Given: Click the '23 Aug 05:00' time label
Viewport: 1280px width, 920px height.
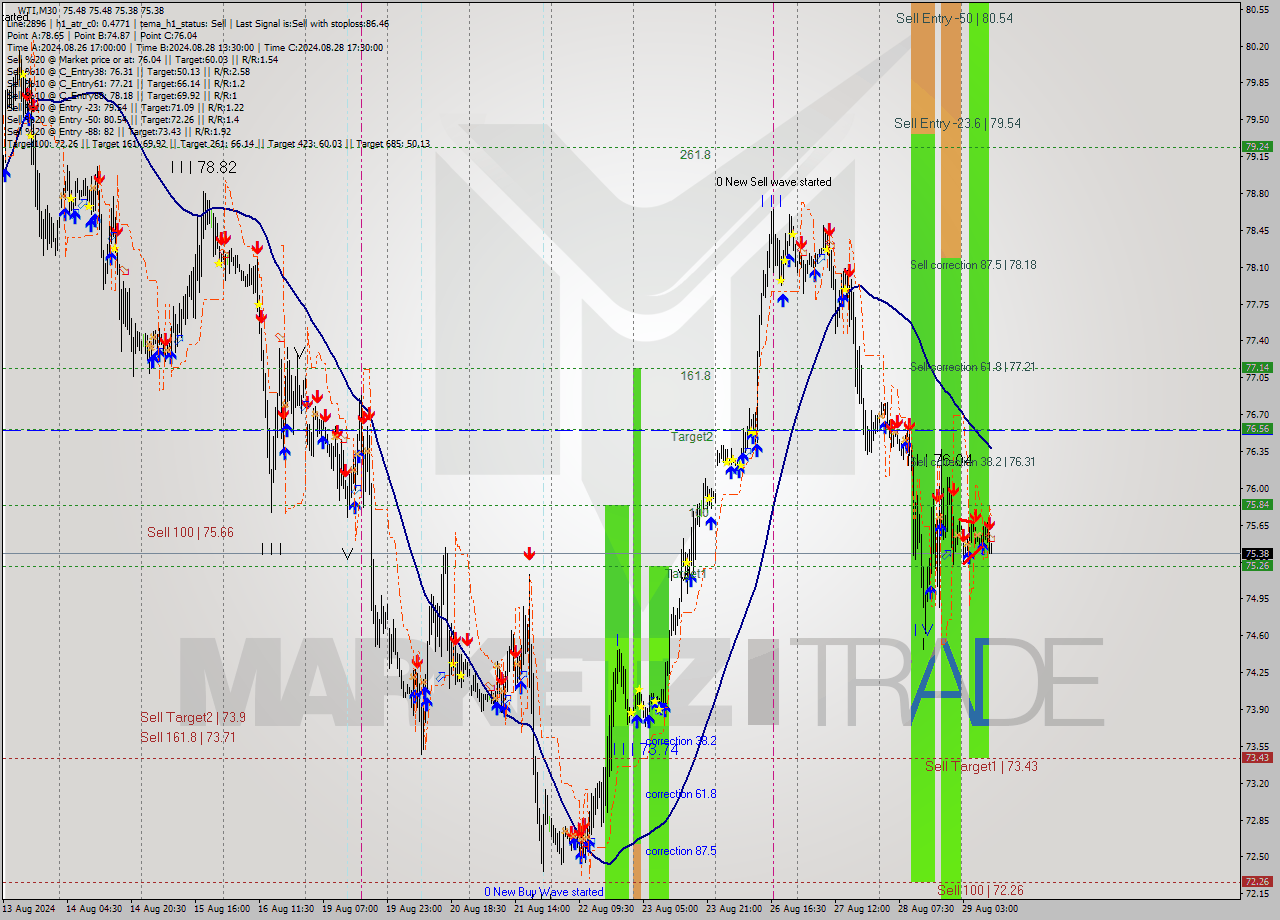Looking at the screenshot, I should point(671,909).
